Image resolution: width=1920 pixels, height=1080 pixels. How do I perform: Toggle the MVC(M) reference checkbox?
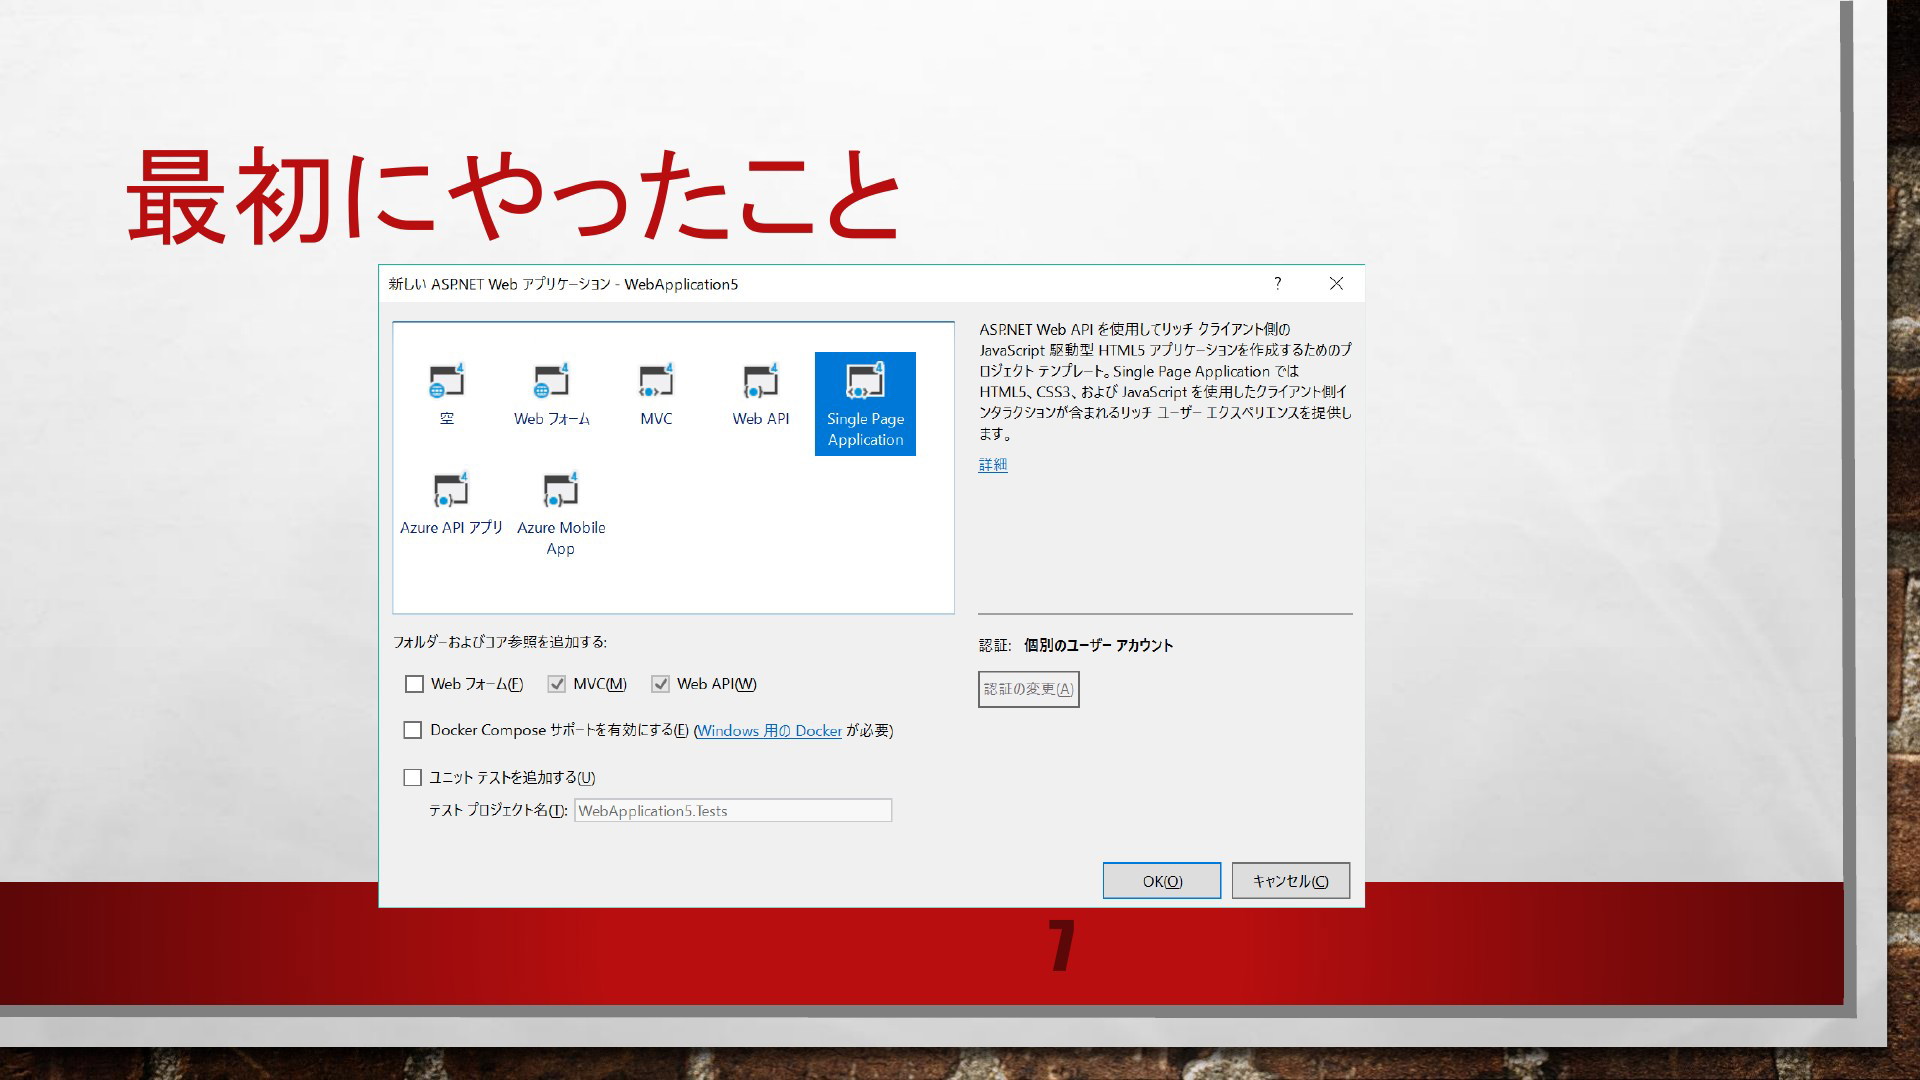(x=556, y=684)
